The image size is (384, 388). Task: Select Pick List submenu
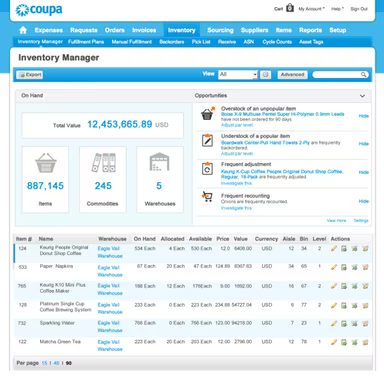201,42
